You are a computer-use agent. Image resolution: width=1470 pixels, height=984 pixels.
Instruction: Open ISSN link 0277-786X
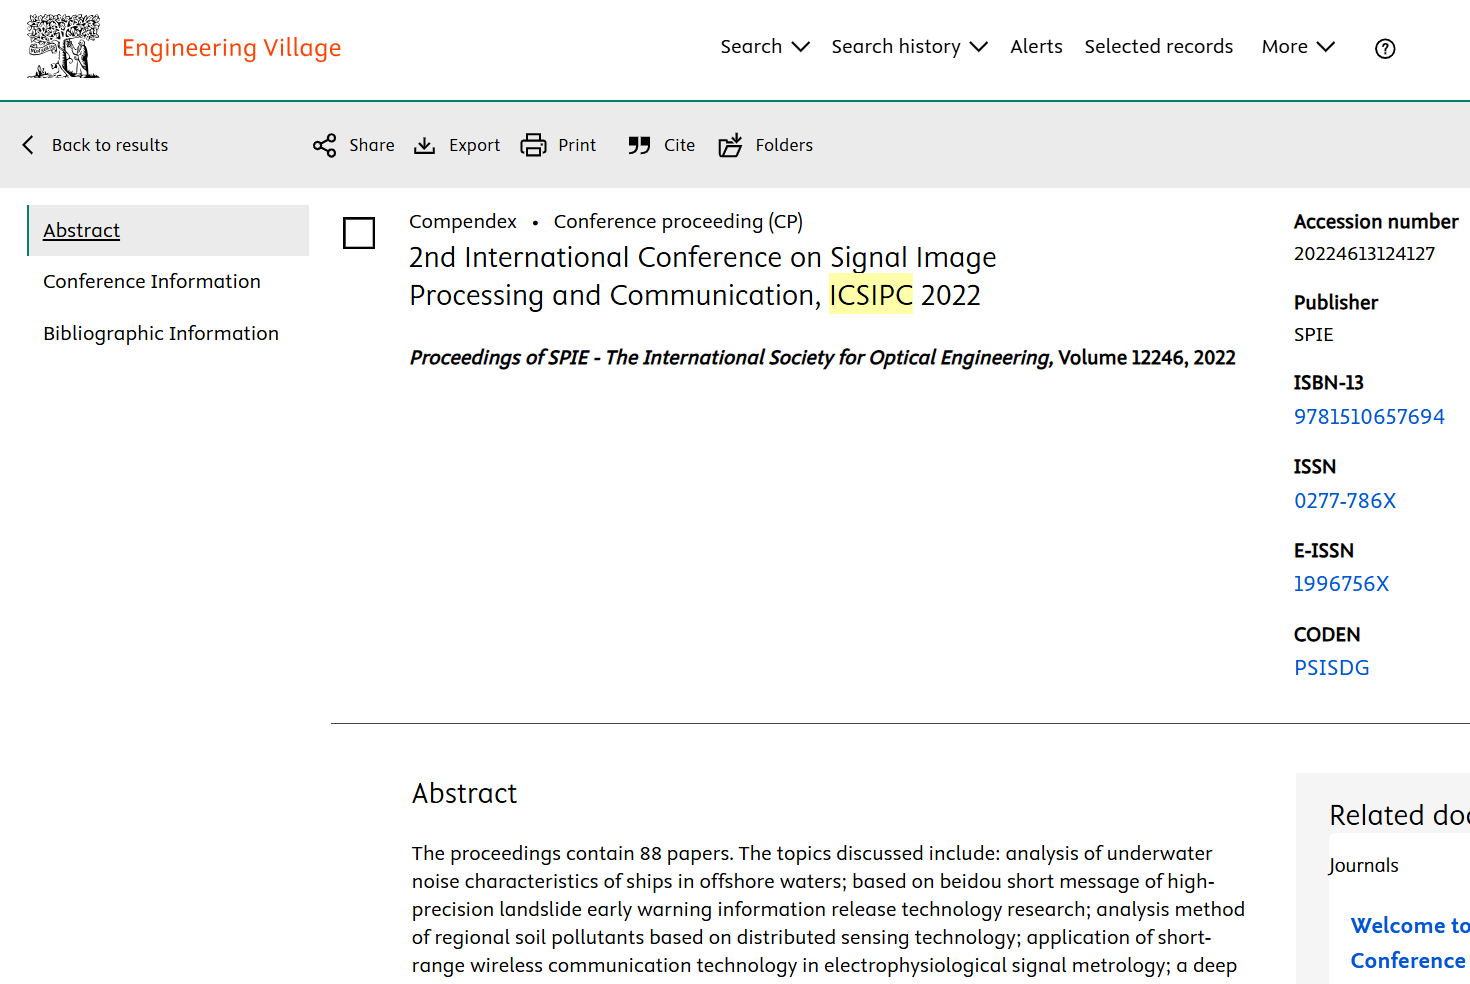[1345, 501]
